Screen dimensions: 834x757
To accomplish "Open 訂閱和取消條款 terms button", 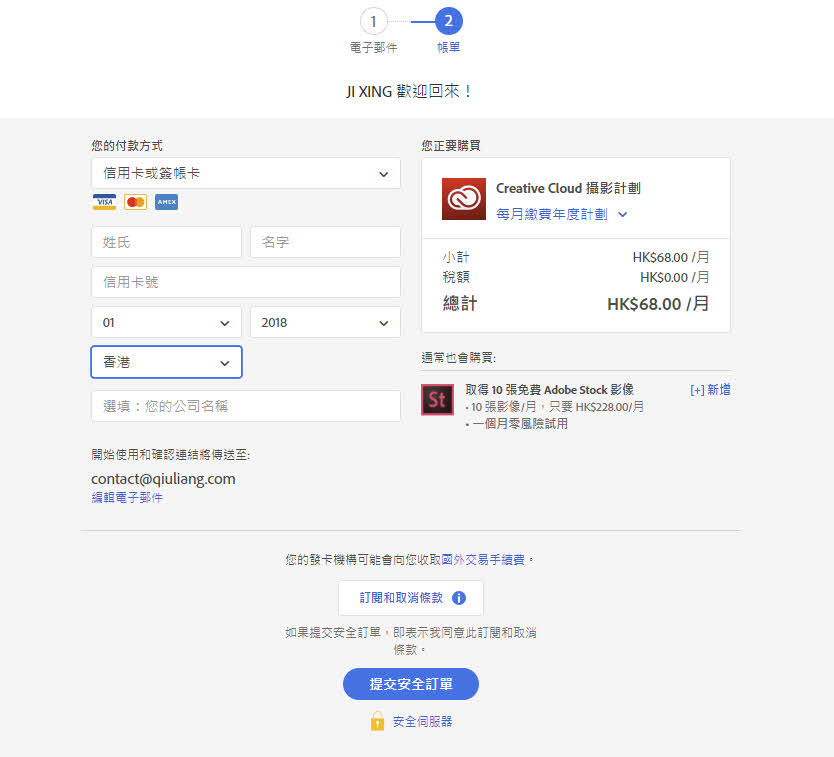I will (411, 598).
